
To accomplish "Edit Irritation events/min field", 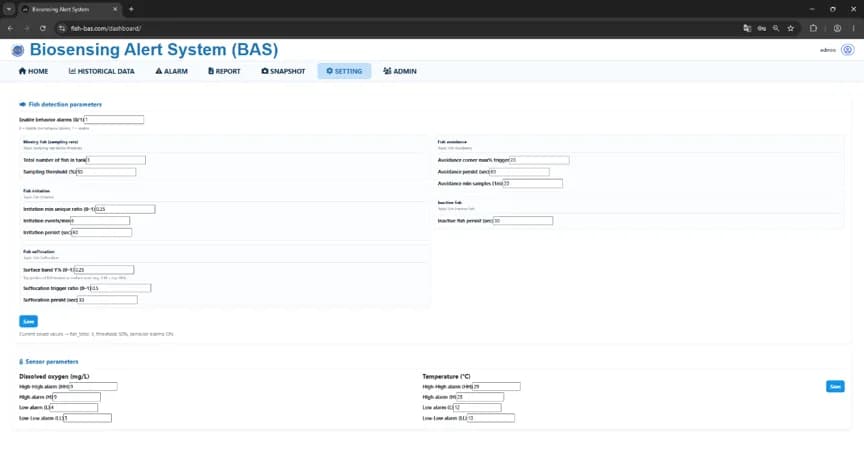I will click(100, 220).
